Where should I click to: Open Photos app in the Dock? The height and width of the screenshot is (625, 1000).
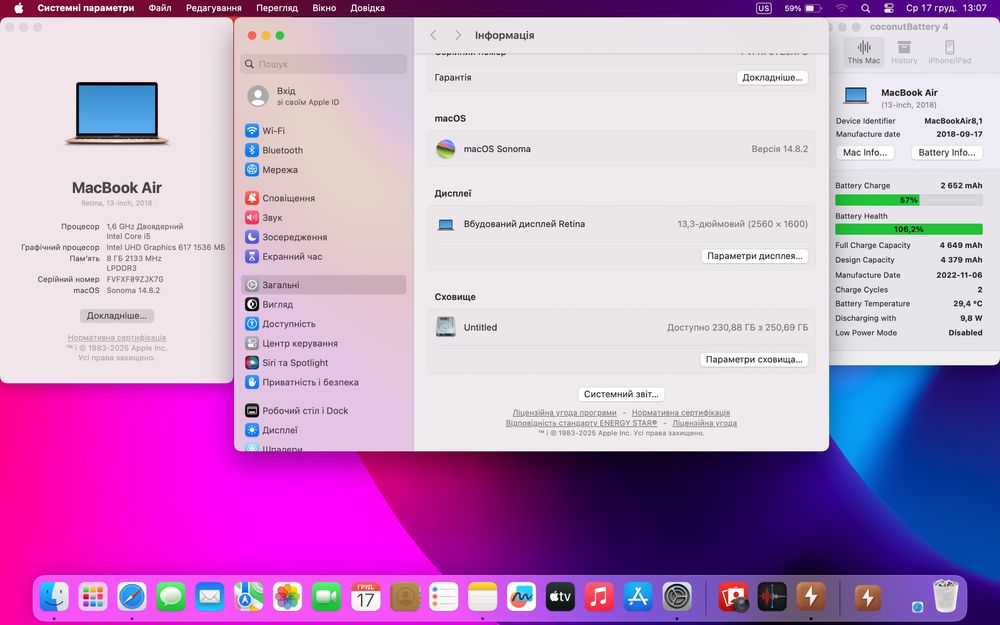tap(288, 598)
